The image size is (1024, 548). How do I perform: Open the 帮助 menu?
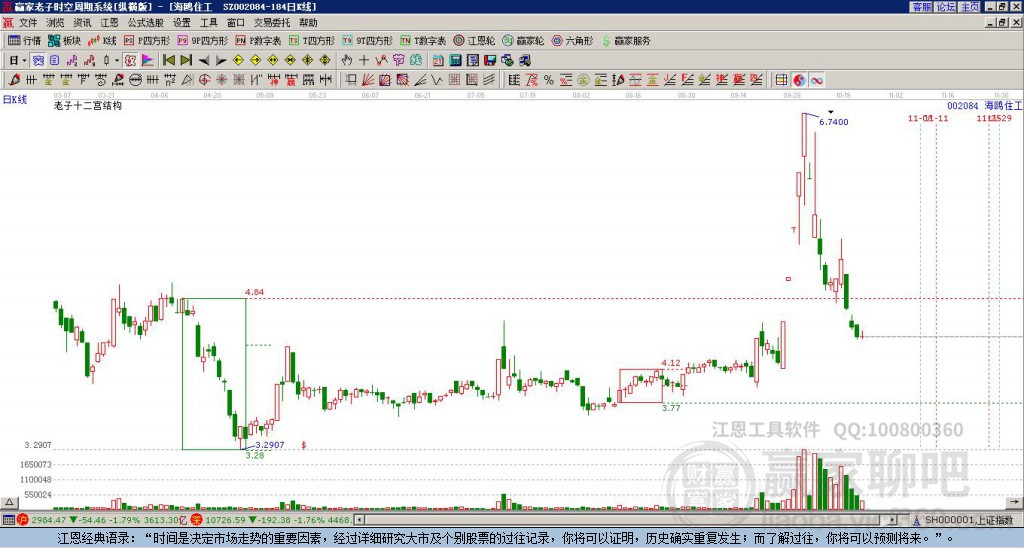point(308,23)
